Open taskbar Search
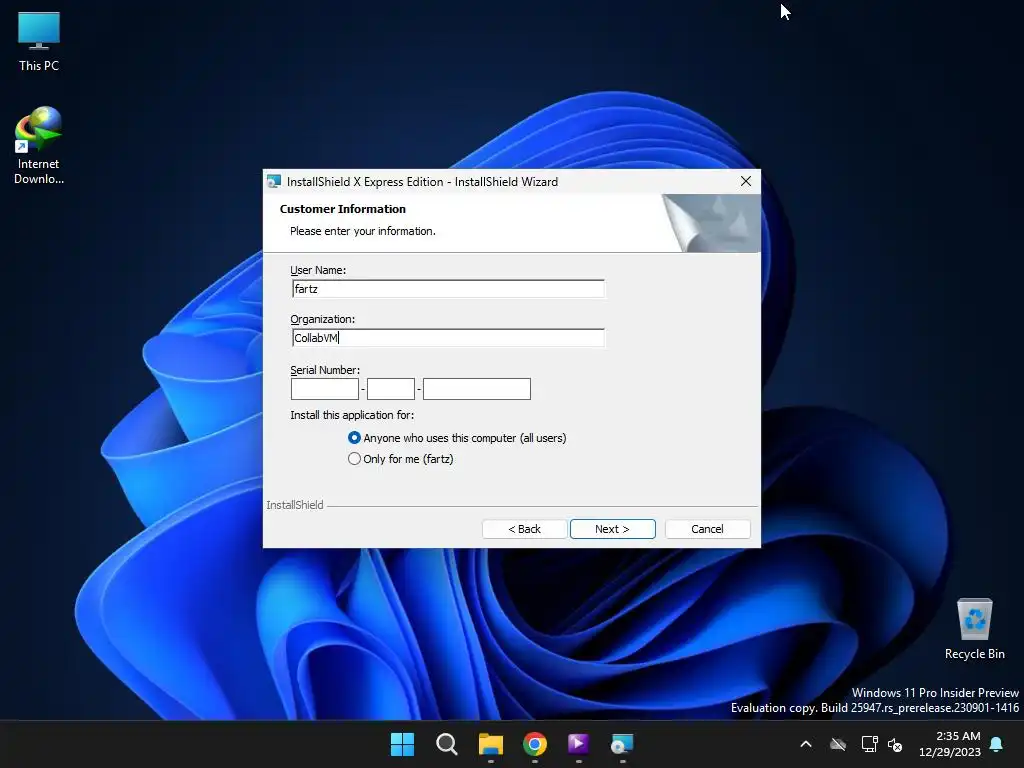Viewport: 1024px width, 768px height. click(x=447, y=744)
